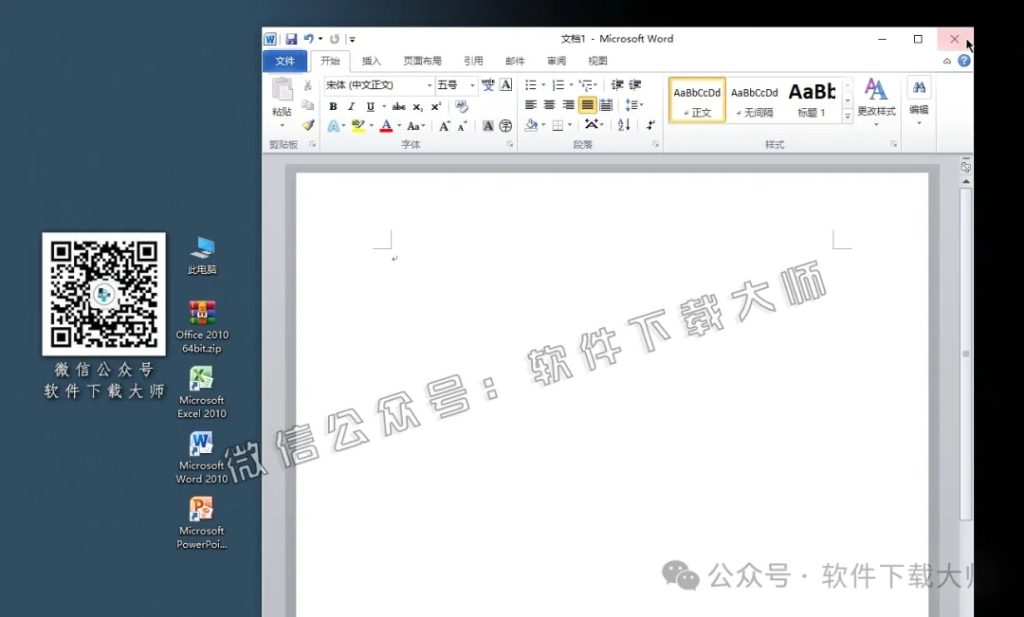The height and width of the screenshot is (617, 1024).
Task: Select the italic formatting icon
Action: (x=351, y=106)
